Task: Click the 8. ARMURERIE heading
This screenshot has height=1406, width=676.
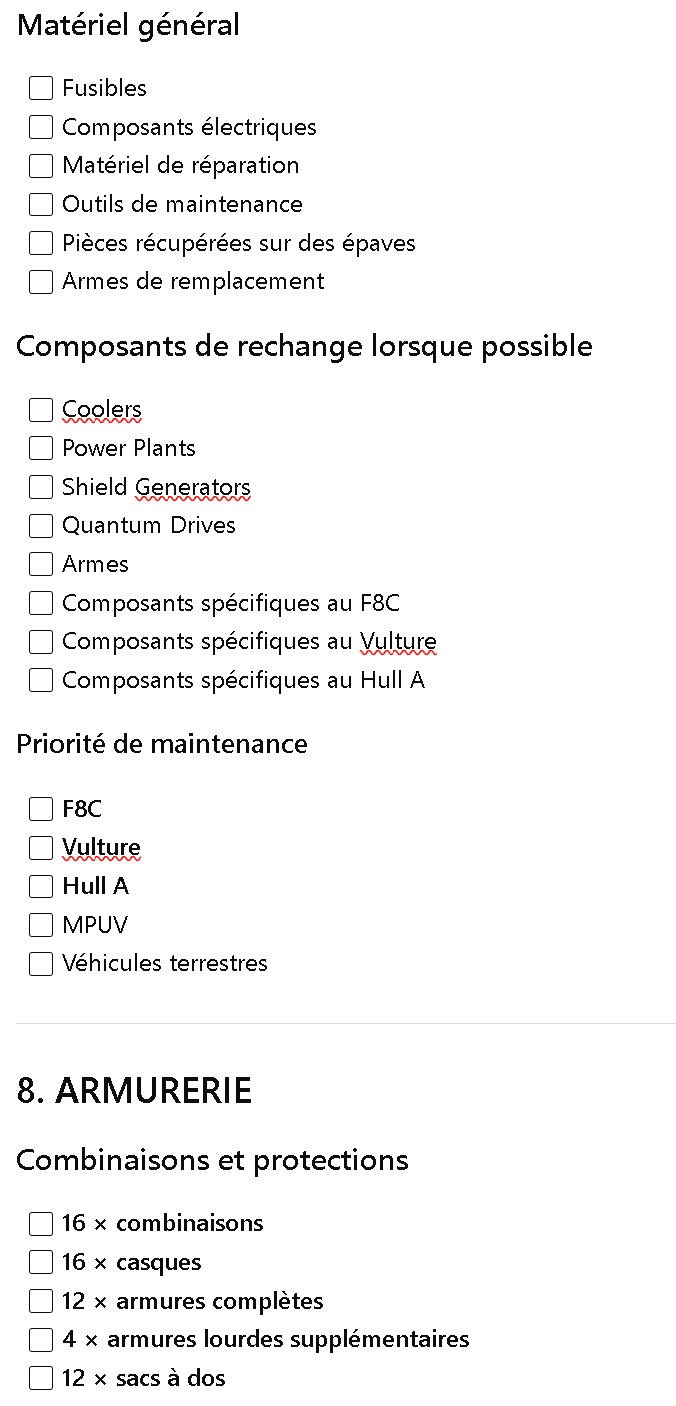Action: tap(134, 1091)
